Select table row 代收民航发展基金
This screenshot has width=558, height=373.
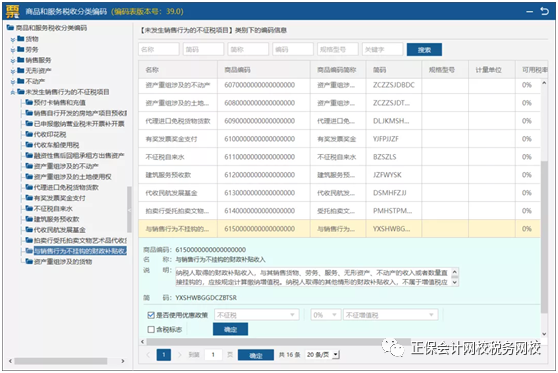(339, 193)
